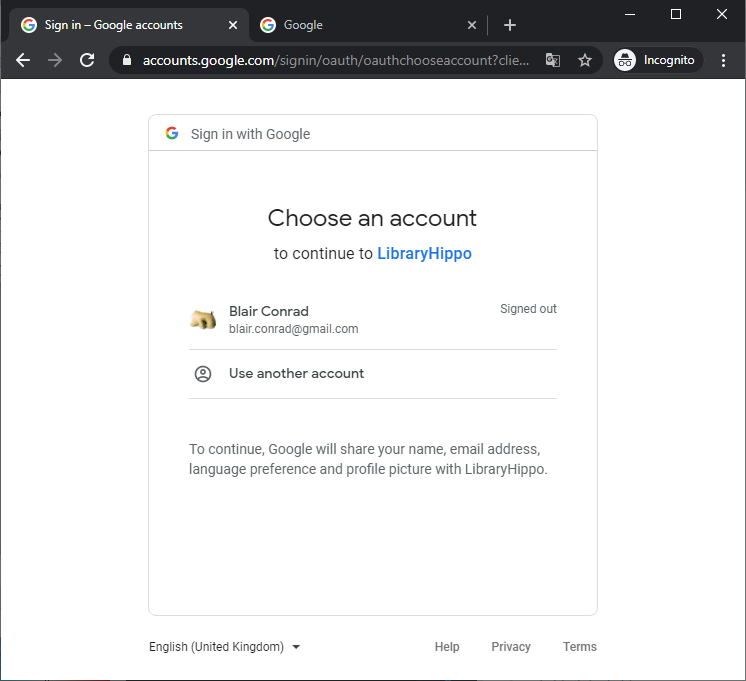Image resolution: width=746 pixels, height=681 pixels.
Task: Click the Google logo in the sign-in header
Action: (x=172, y=133)
